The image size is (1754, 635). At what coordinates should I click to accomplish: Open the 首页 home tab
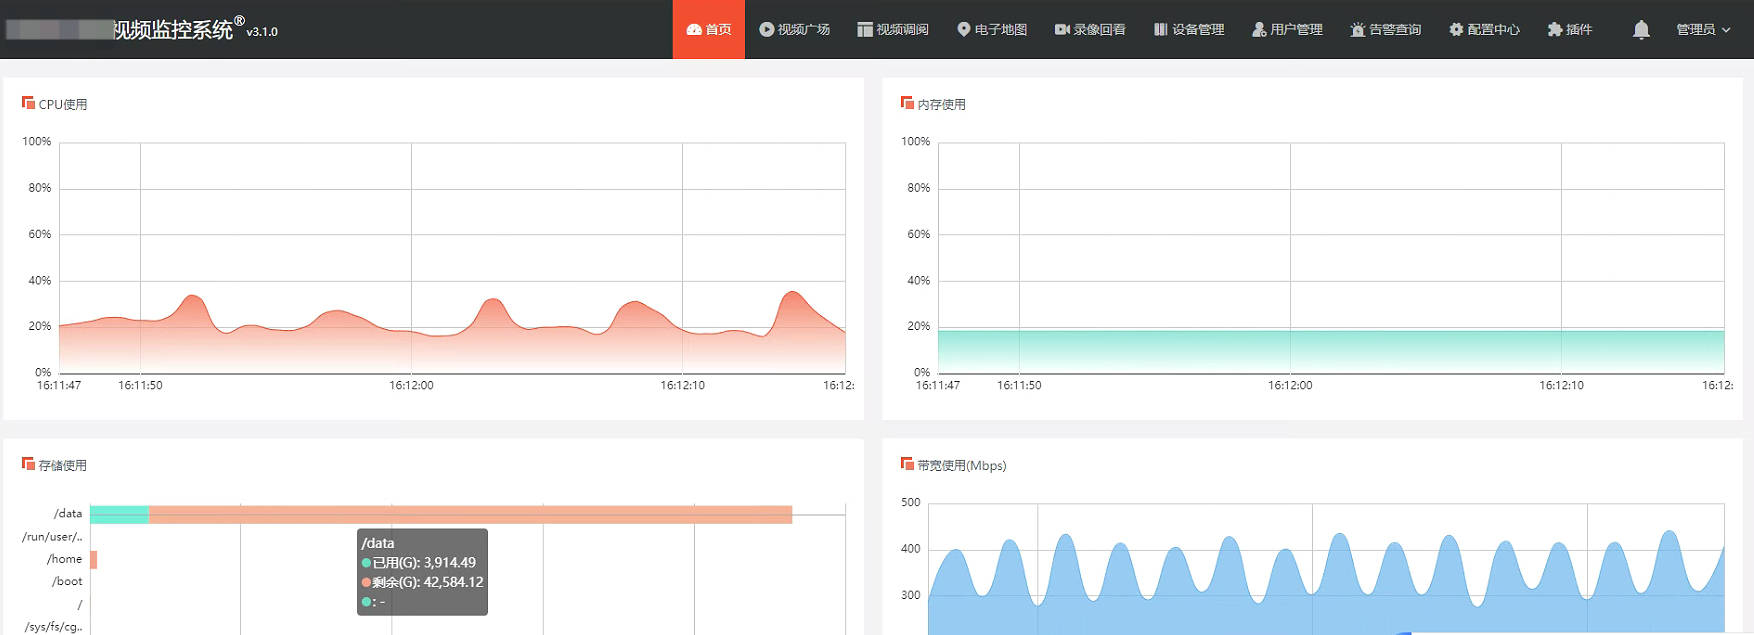click(708, 29)
